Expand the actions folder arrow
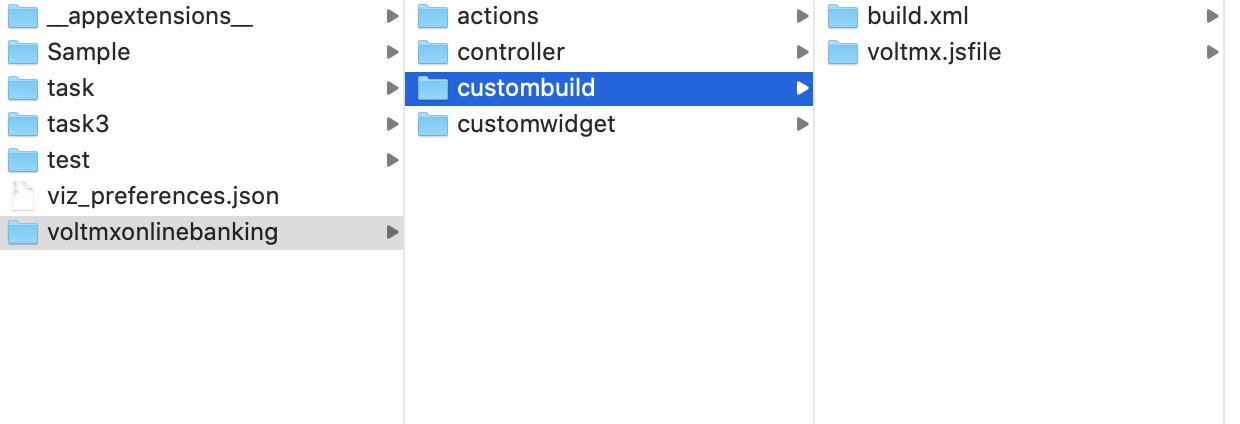1240x424 pixels. tap(802, 16)
